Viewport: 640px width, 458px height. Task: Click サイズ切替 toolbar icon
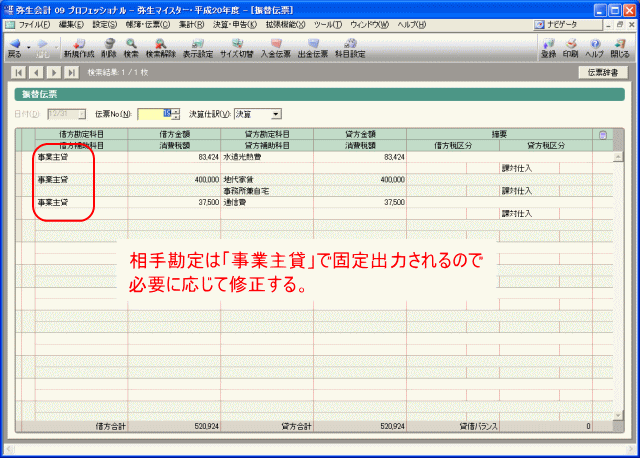[237, 48]
